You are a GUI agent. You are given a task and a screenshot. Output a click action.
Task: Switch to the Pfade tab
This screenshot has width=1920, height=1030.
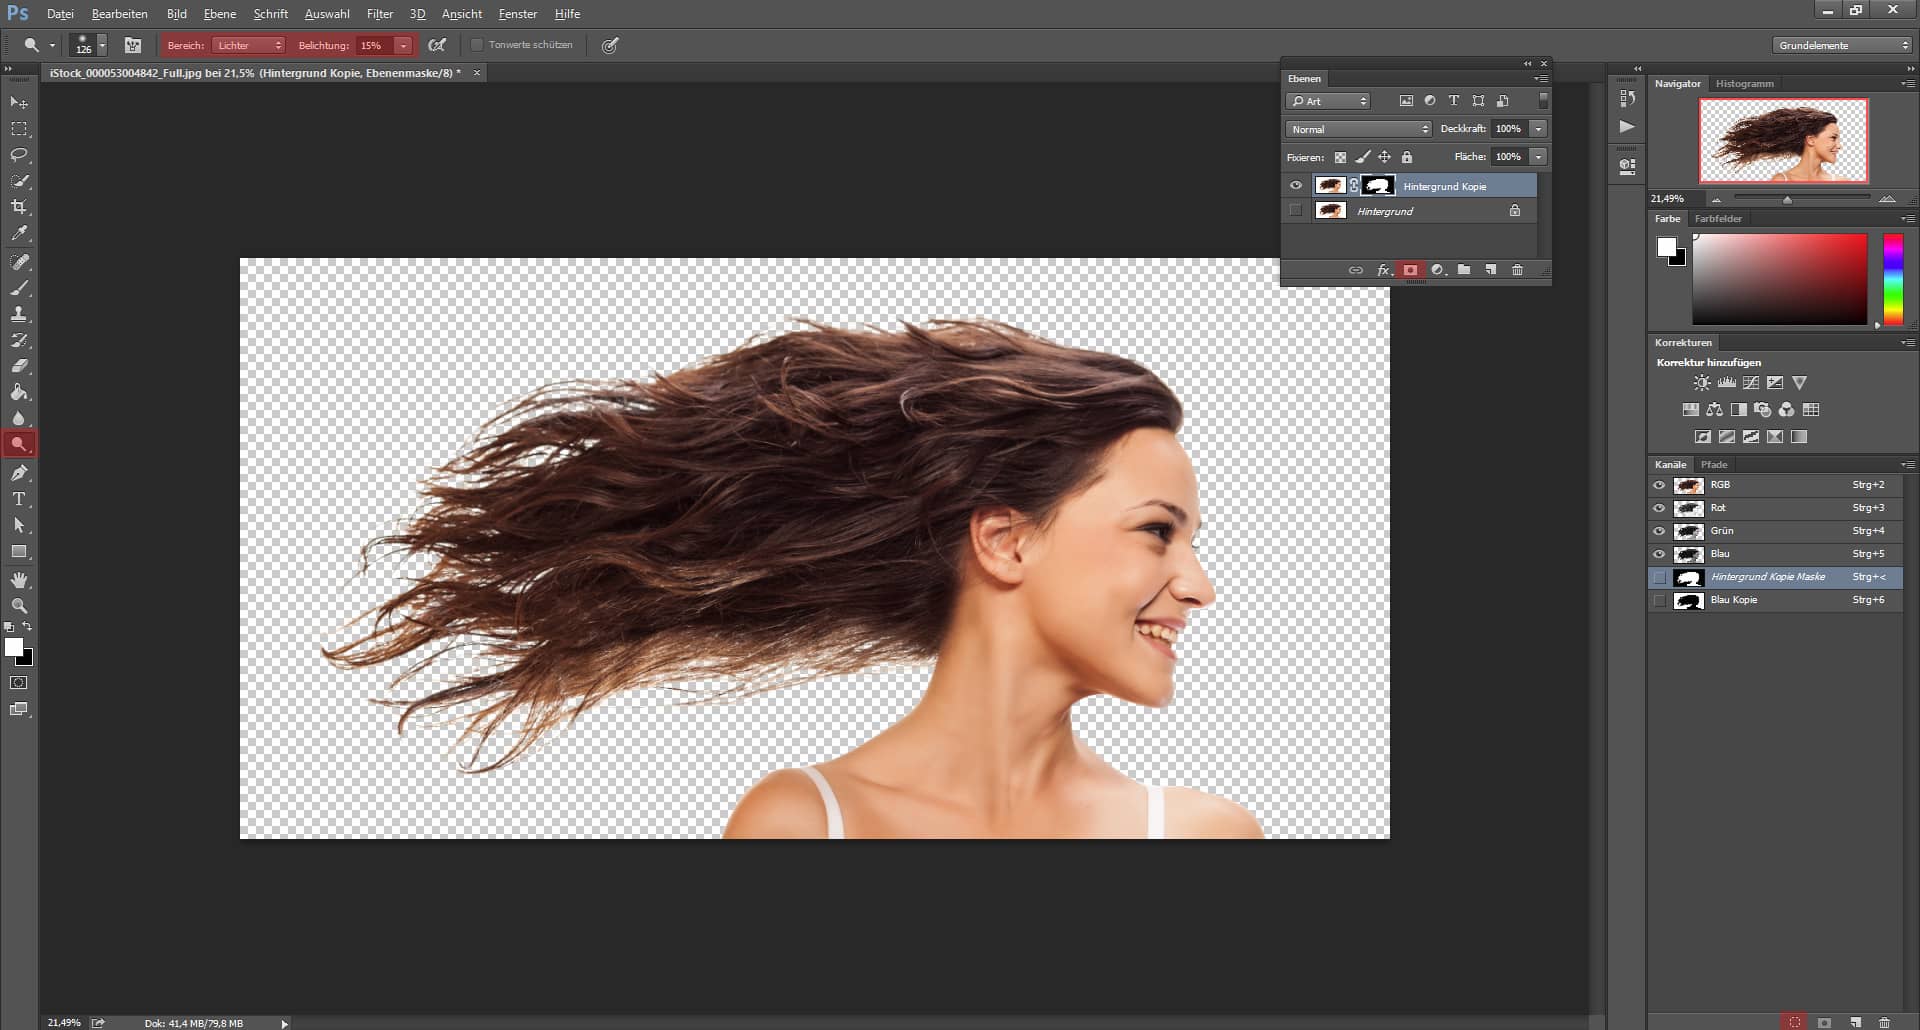click(x=1714, y=465)
